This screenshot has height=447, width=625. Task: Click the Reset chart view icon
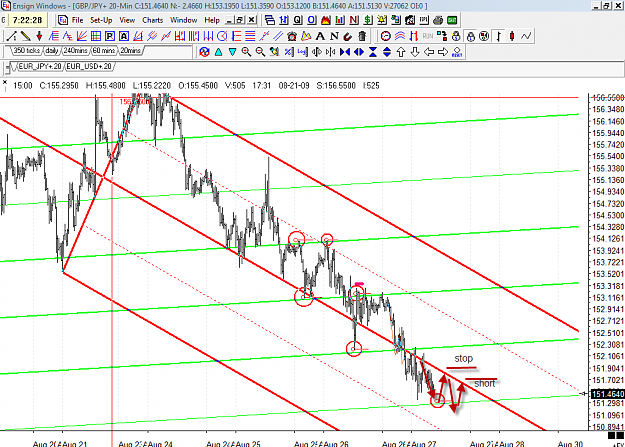[457, 52]
